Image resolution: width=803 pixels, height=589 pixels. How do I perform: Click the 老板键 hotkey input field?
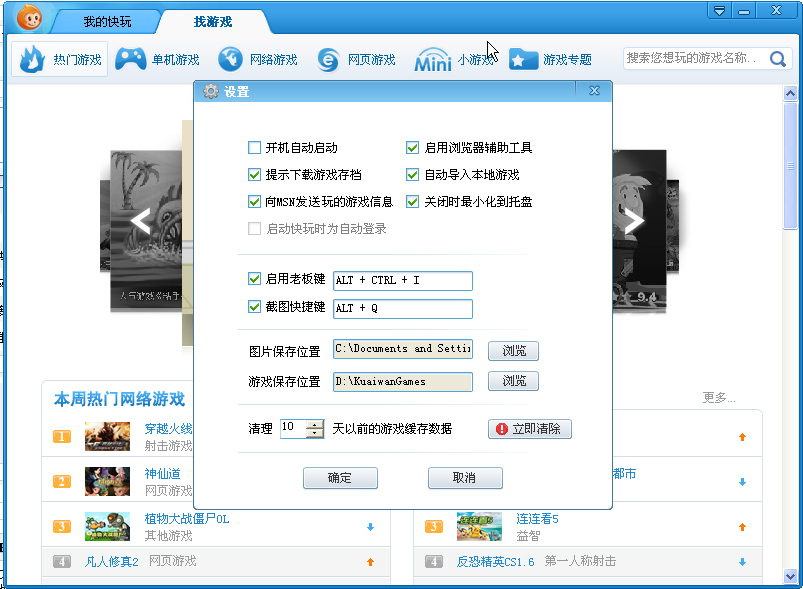(402, 281)
